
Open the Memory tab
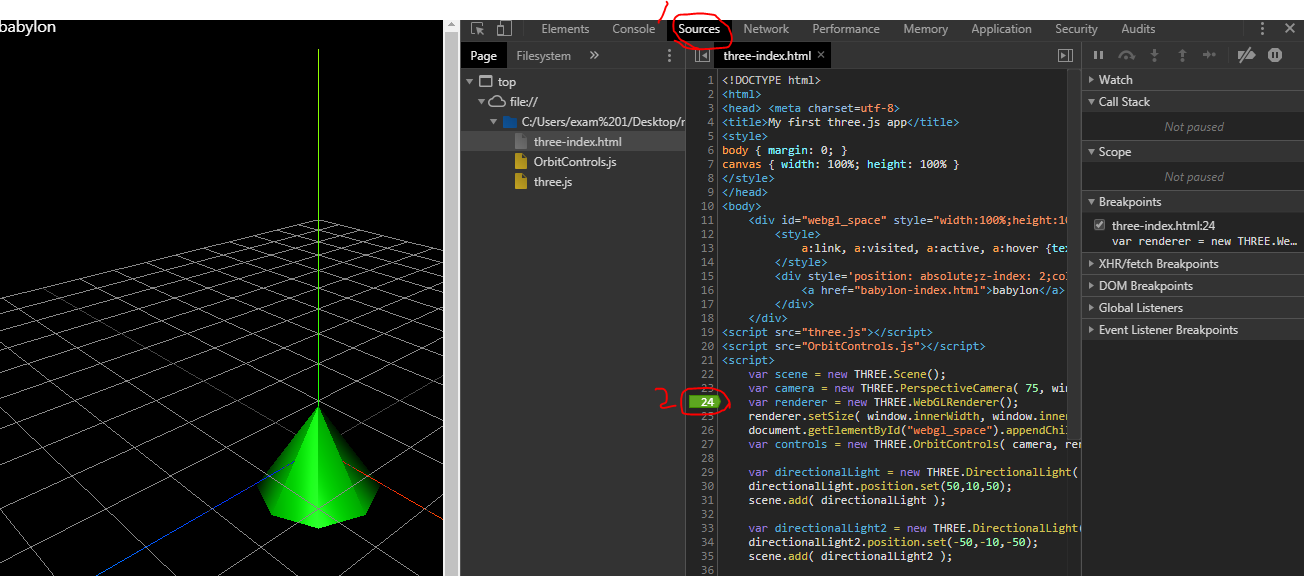925,29
